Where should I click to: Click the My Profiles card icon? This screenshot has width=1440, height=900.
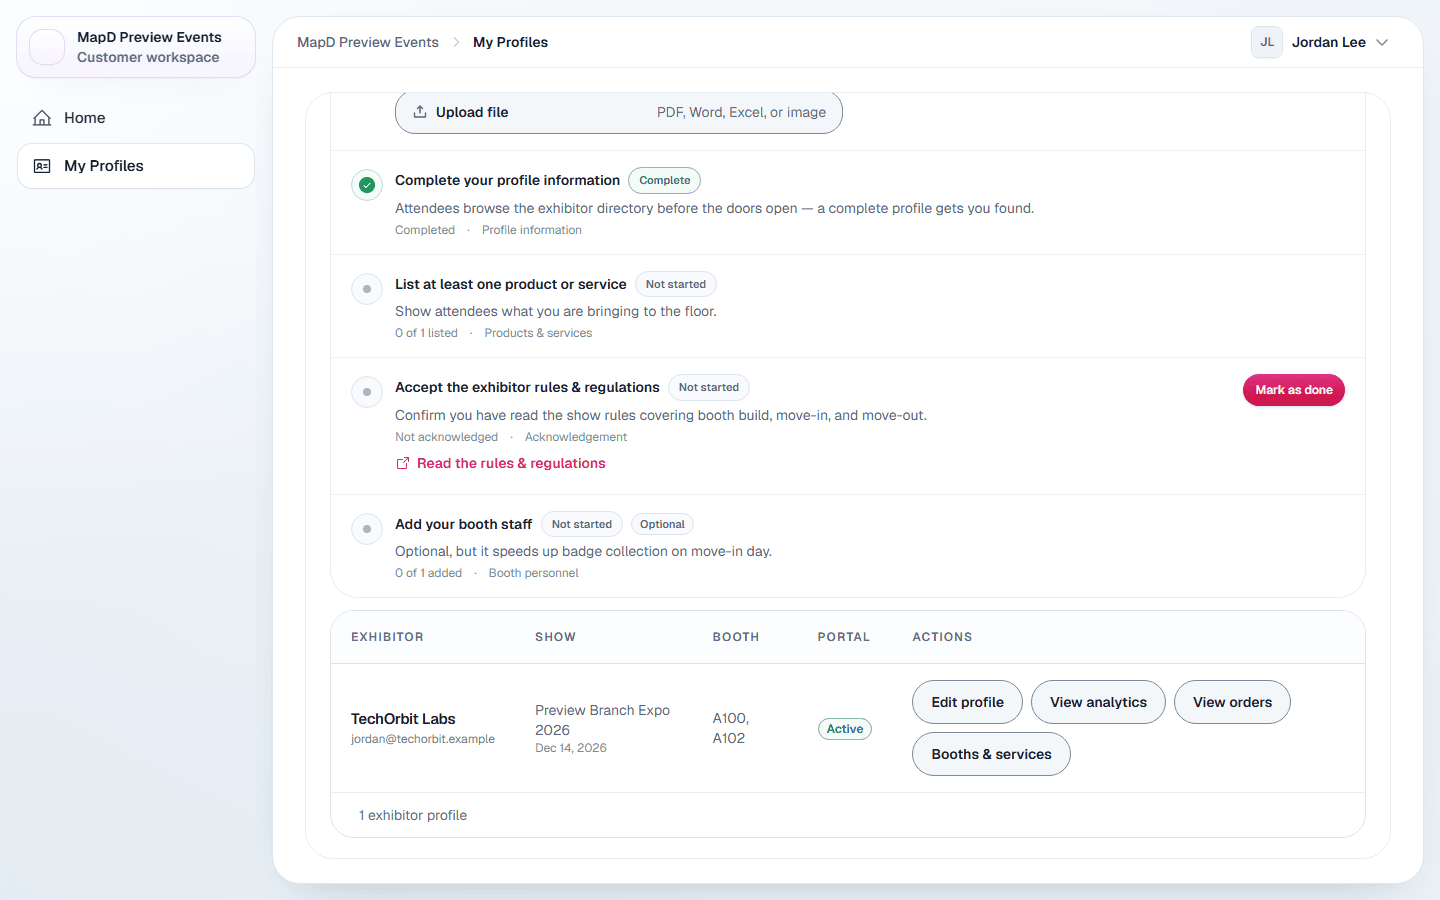[x=42, y=166]
